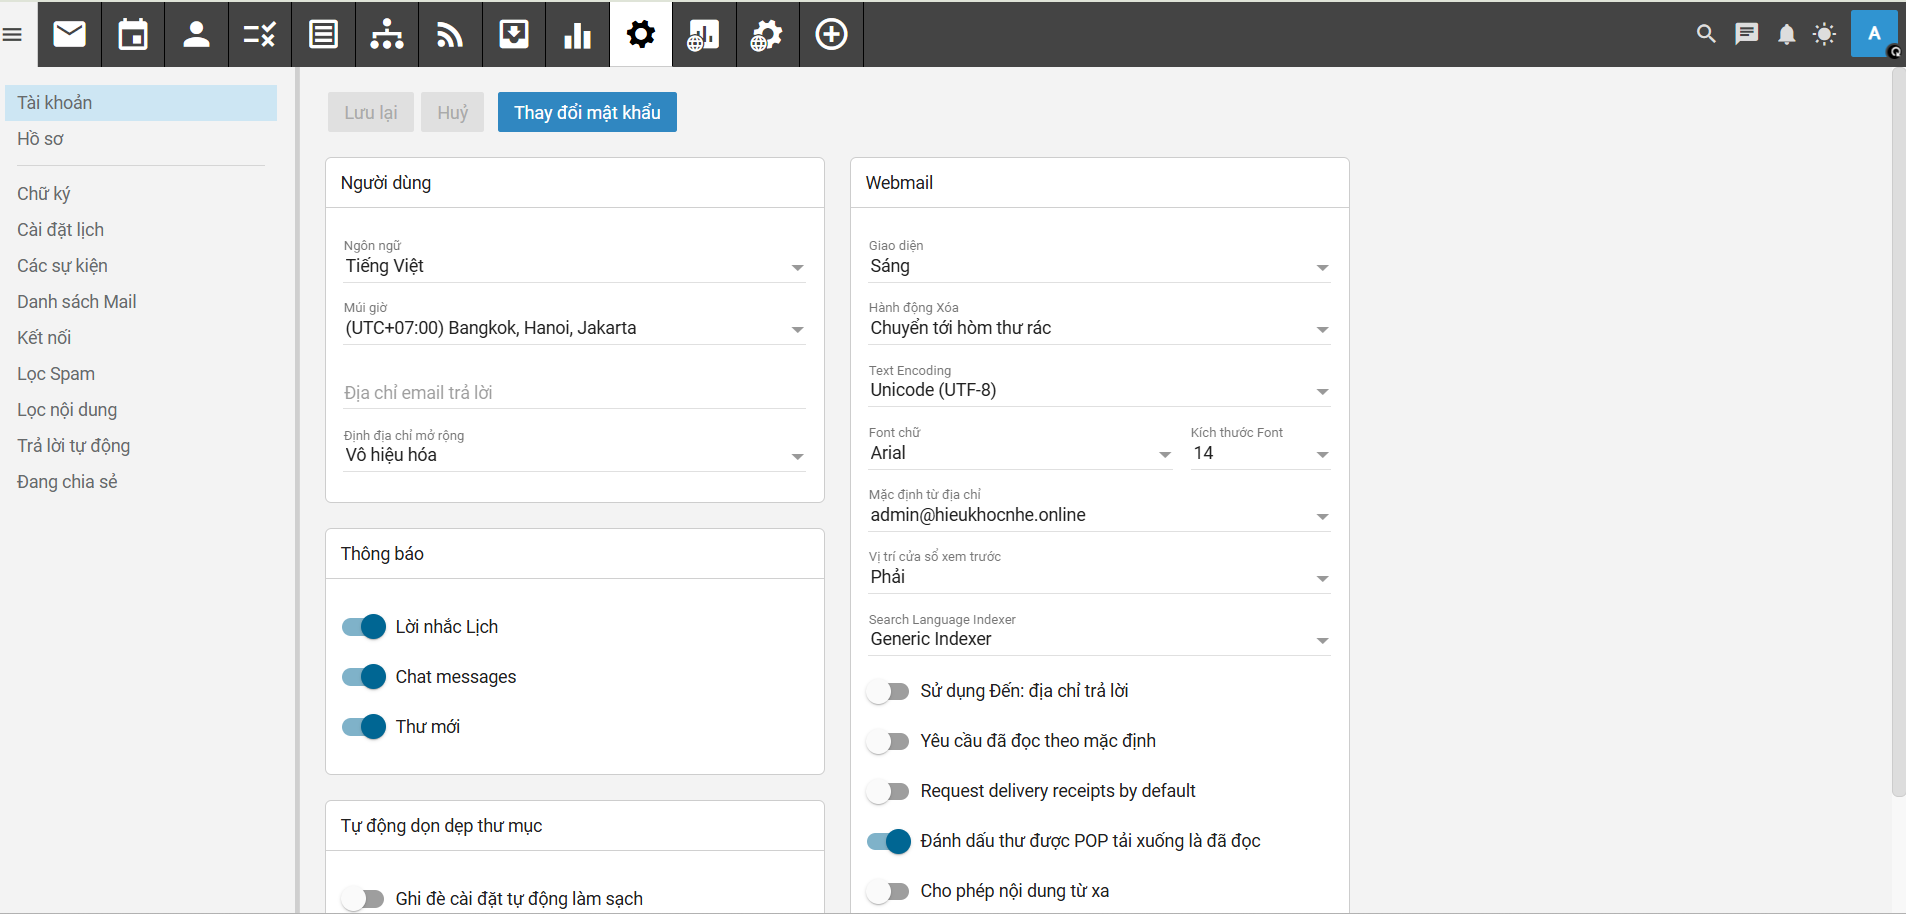
Task: Click the Thay đổi mật khẩu button
Action: click(587, 112)
